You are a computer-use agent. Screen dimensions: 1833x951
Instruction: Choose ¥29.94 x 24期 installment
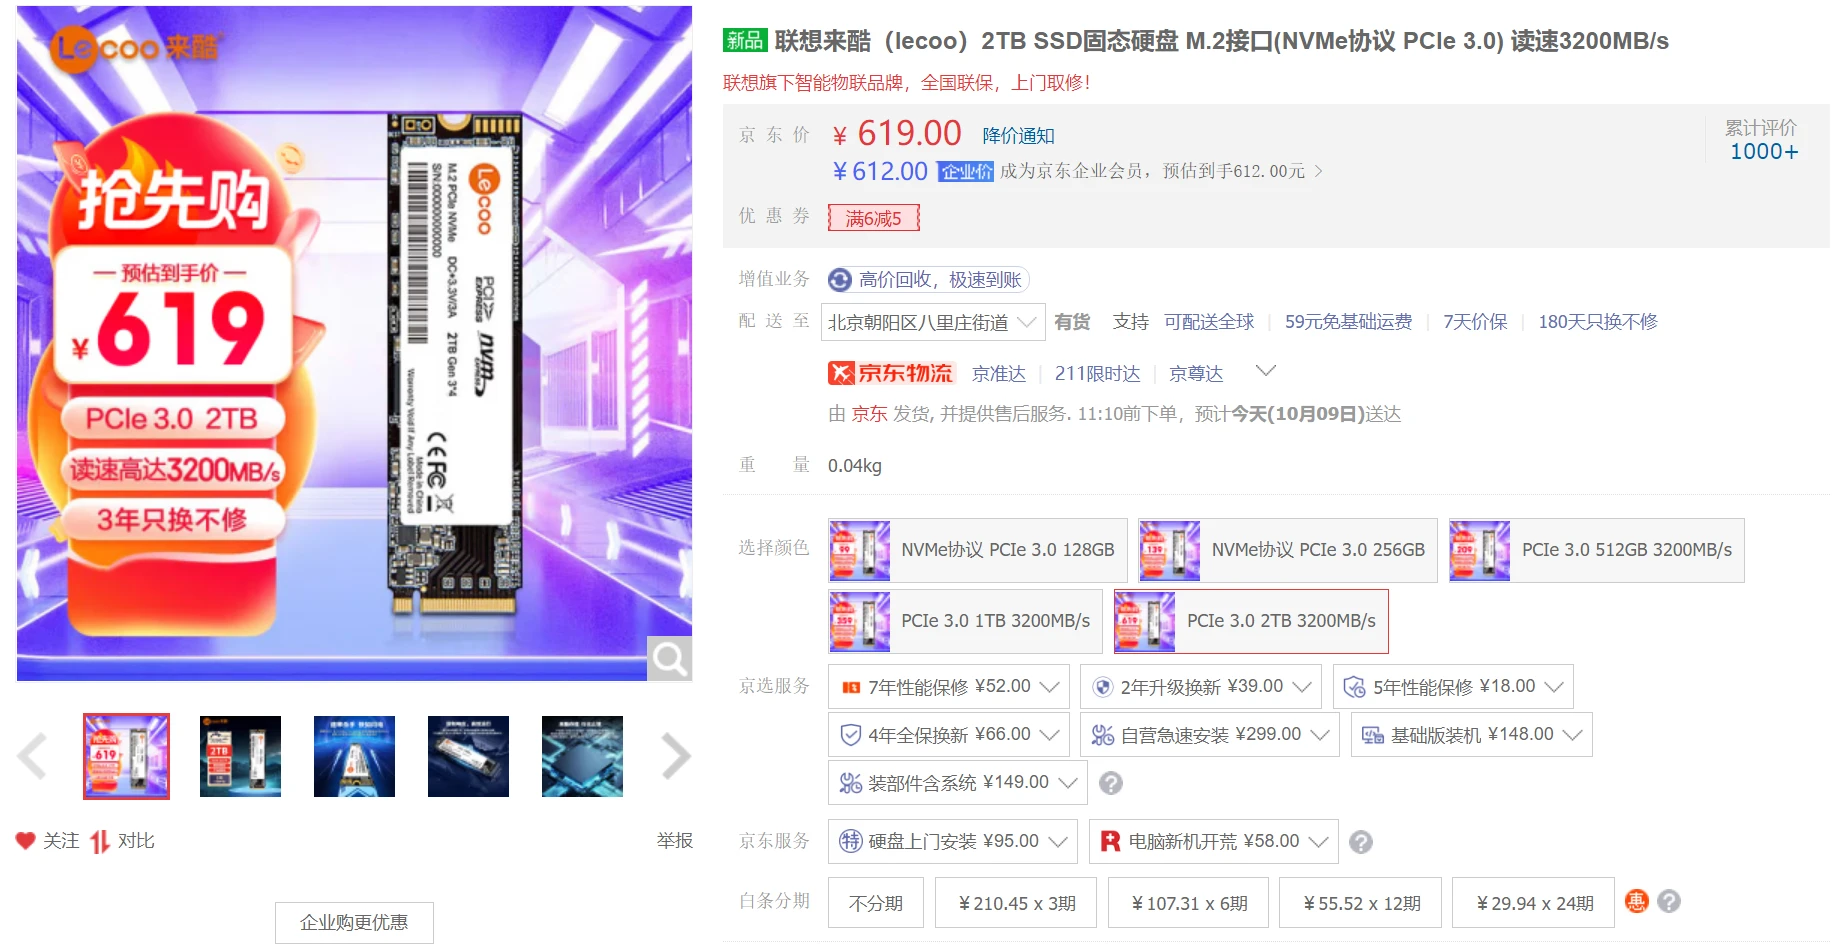click(x=1533, y=903)
